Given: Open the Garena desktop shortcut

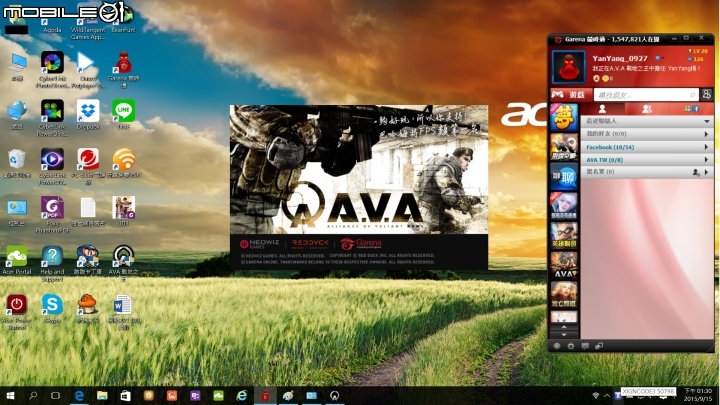Looking at the screenshot, I should click(x=124, y=70).
